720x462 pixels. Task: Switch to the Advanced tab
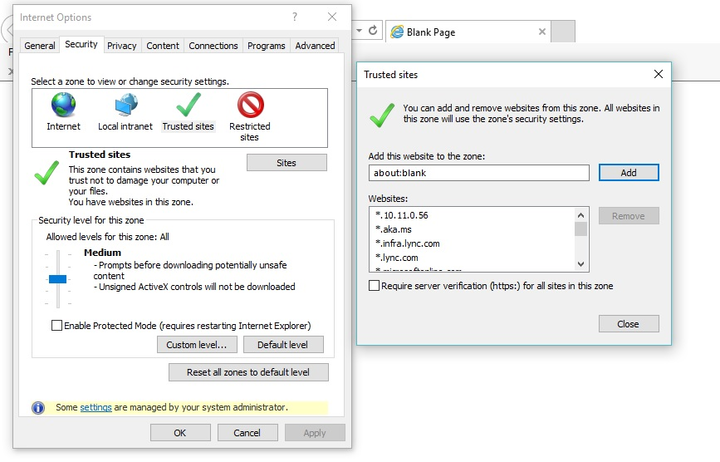(x=315, y=46)
